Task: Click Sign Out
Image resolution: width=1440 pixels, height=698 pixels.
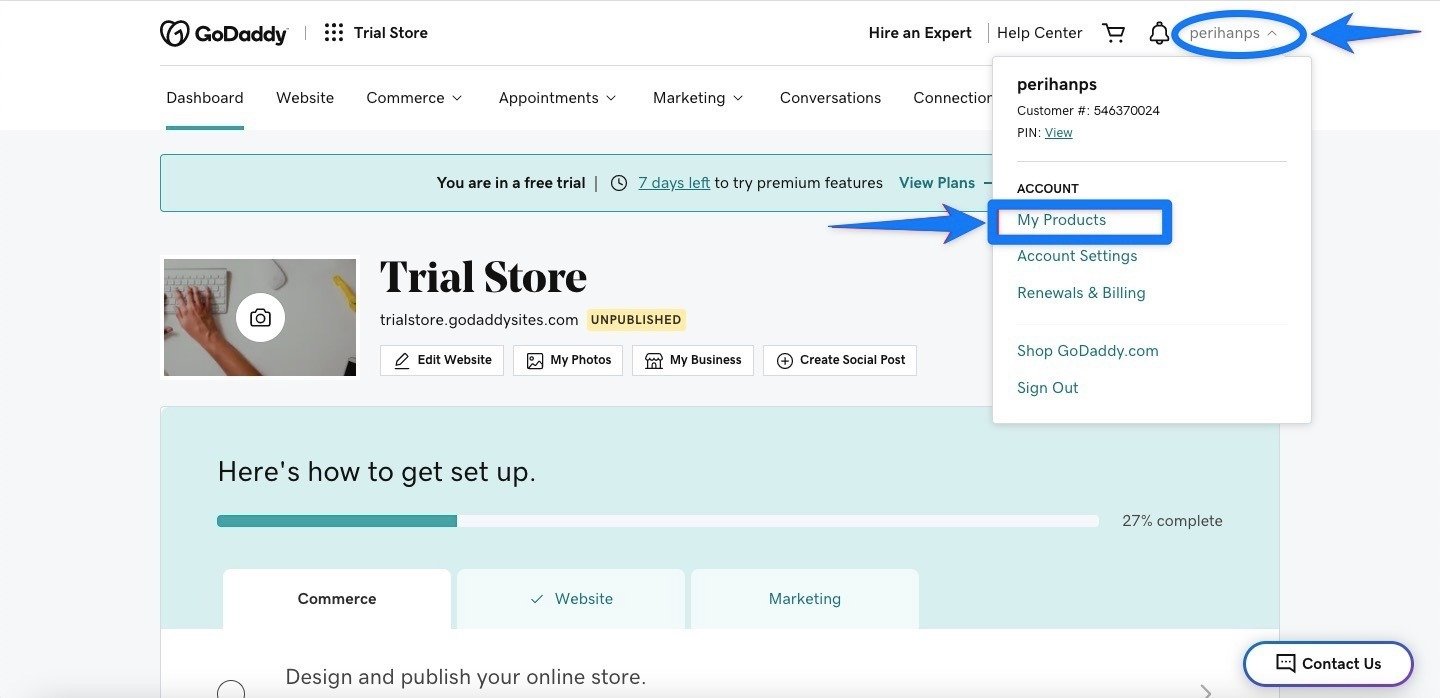Action: [x=1047, y=388]
